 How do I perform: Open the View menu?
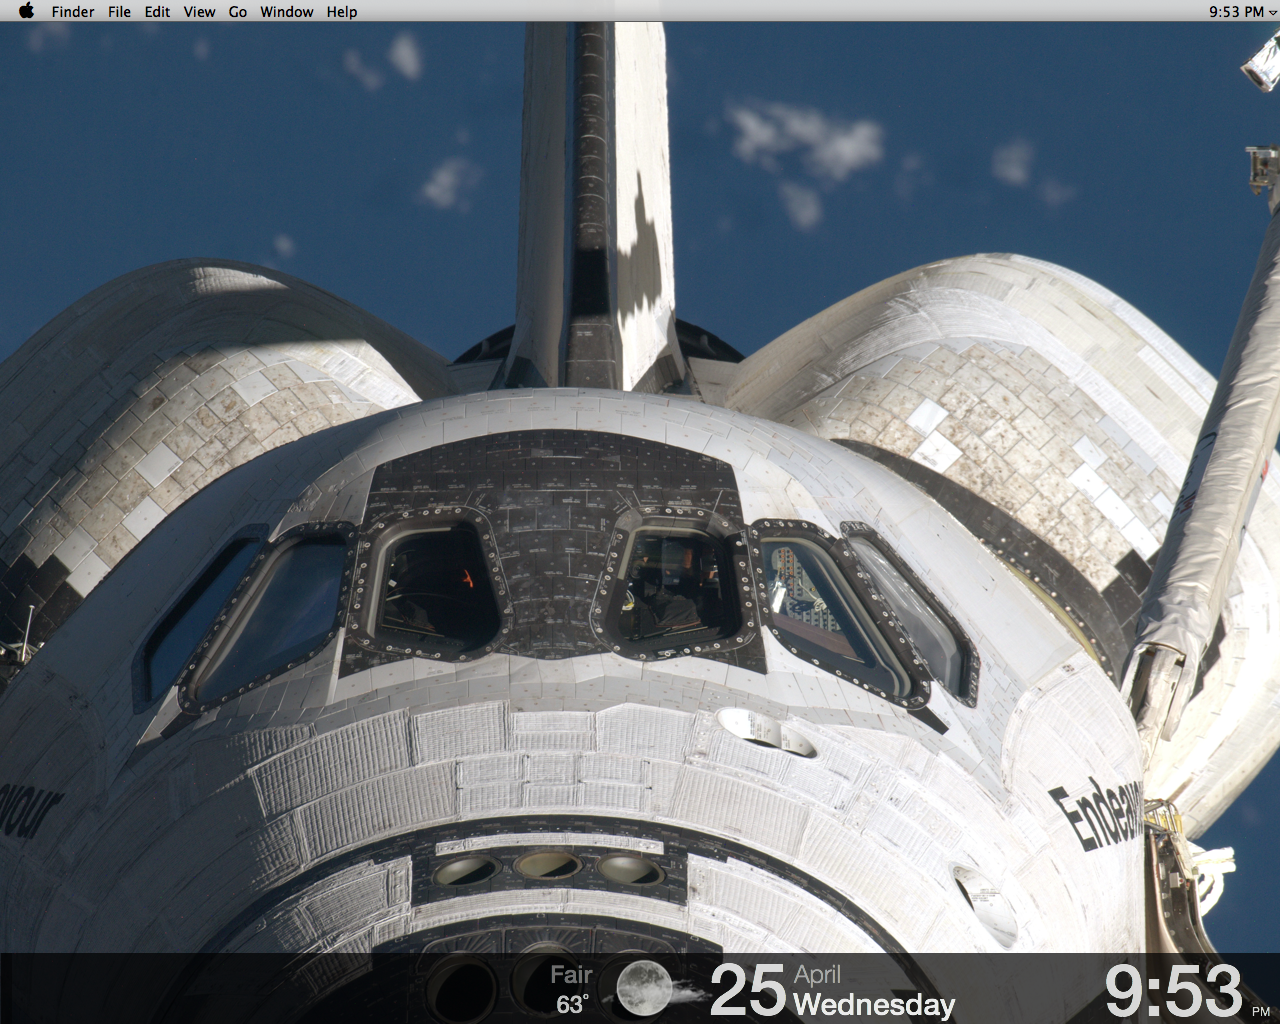(199, 12)
